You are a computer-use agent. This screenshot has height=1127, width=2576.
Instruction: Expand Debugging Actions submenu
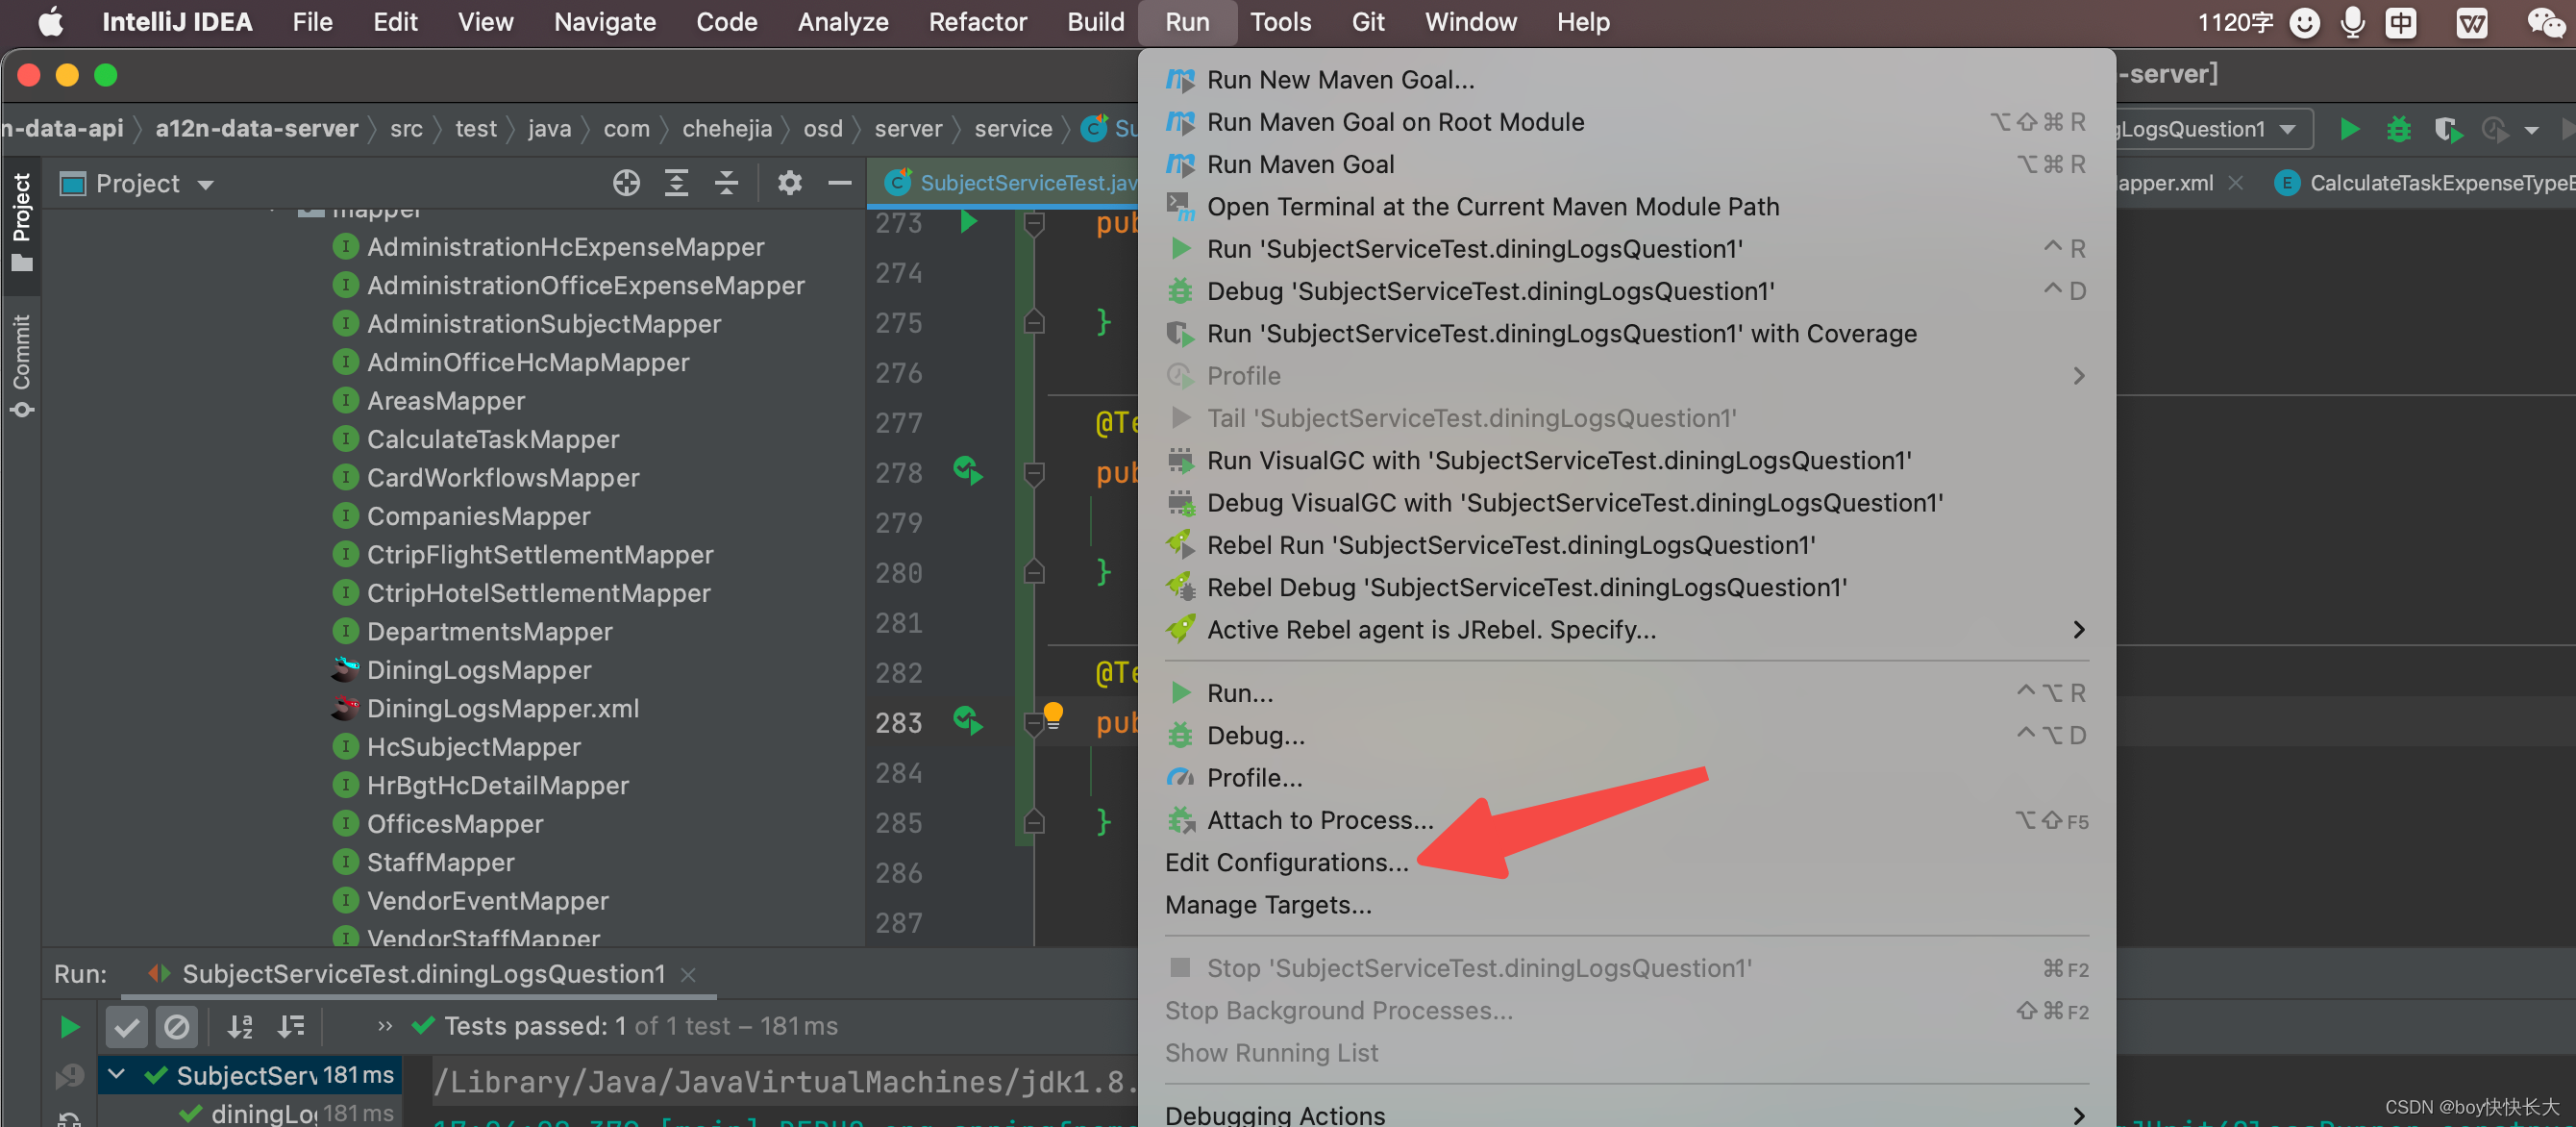[1626, 1114]
